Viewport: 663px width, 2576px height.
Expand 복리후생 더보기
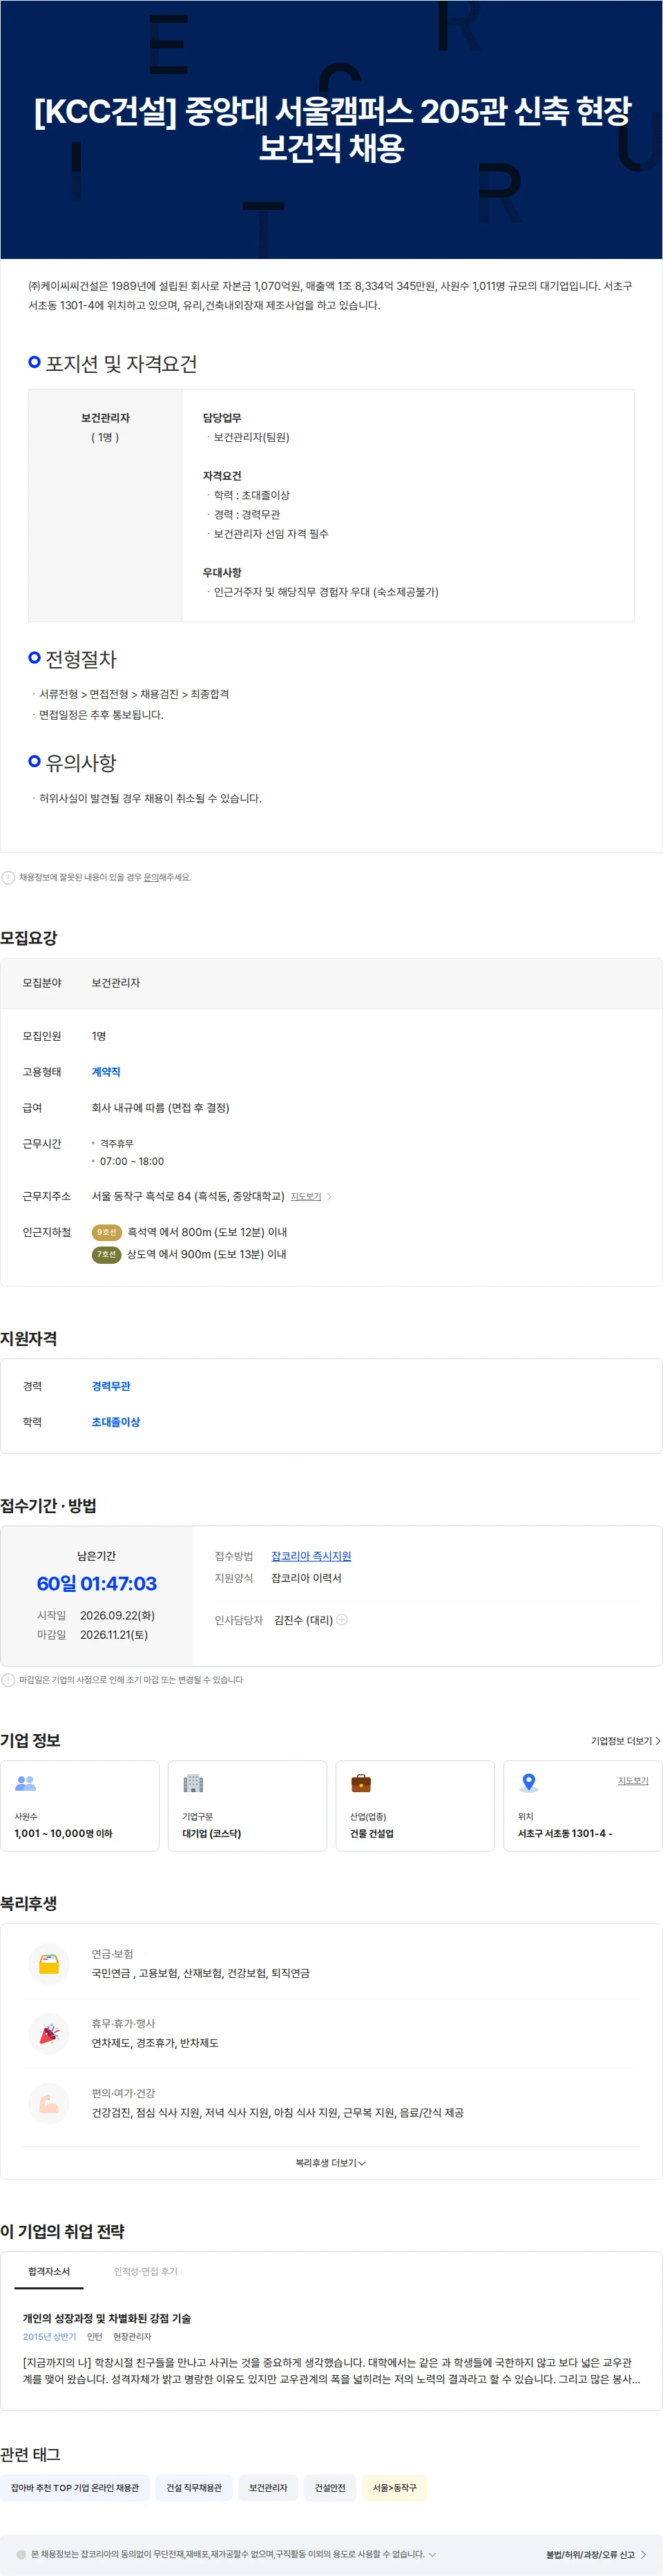[331, 2163]
